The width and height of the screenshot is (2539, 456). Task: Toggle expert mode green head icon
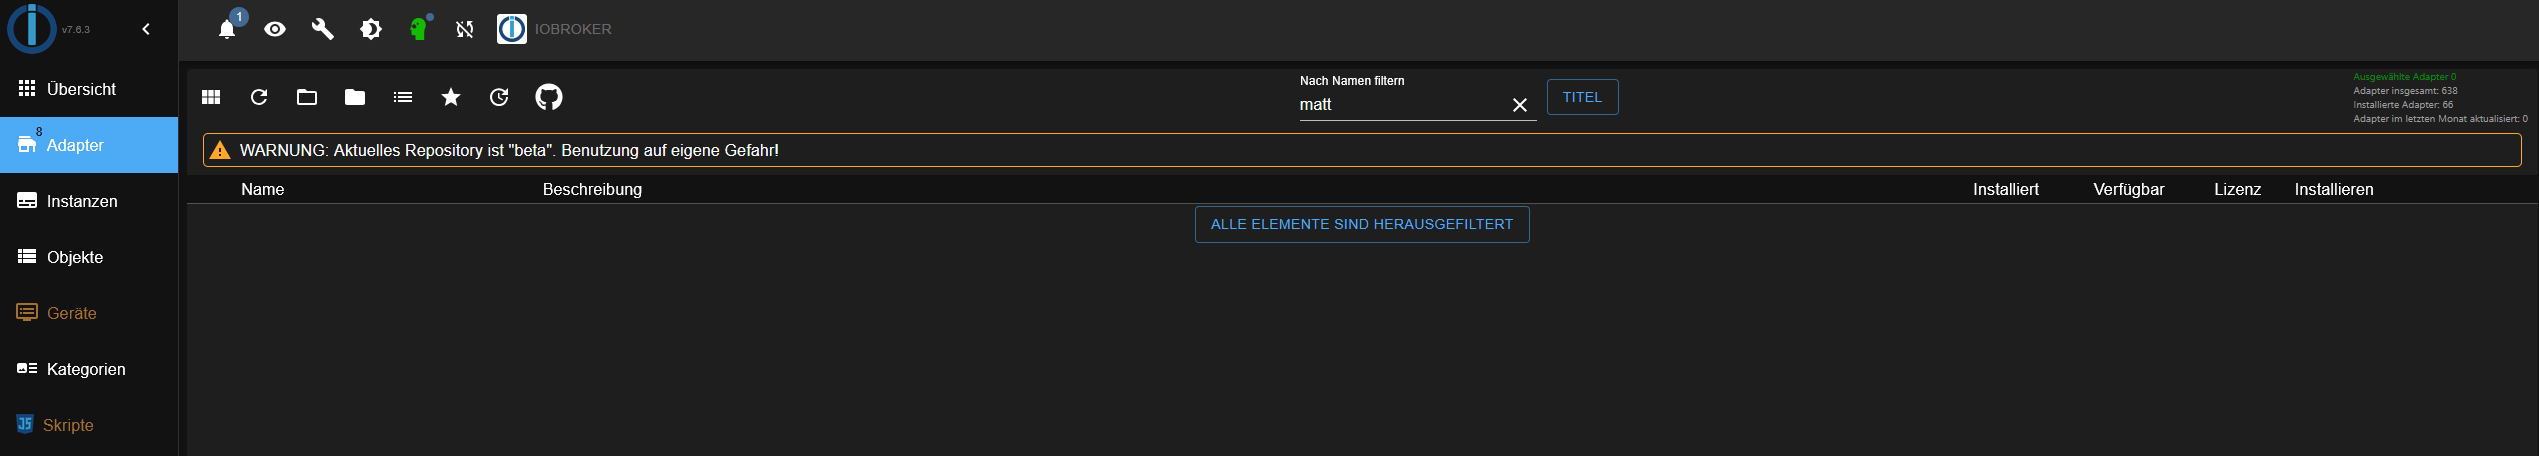click(418, 29)
